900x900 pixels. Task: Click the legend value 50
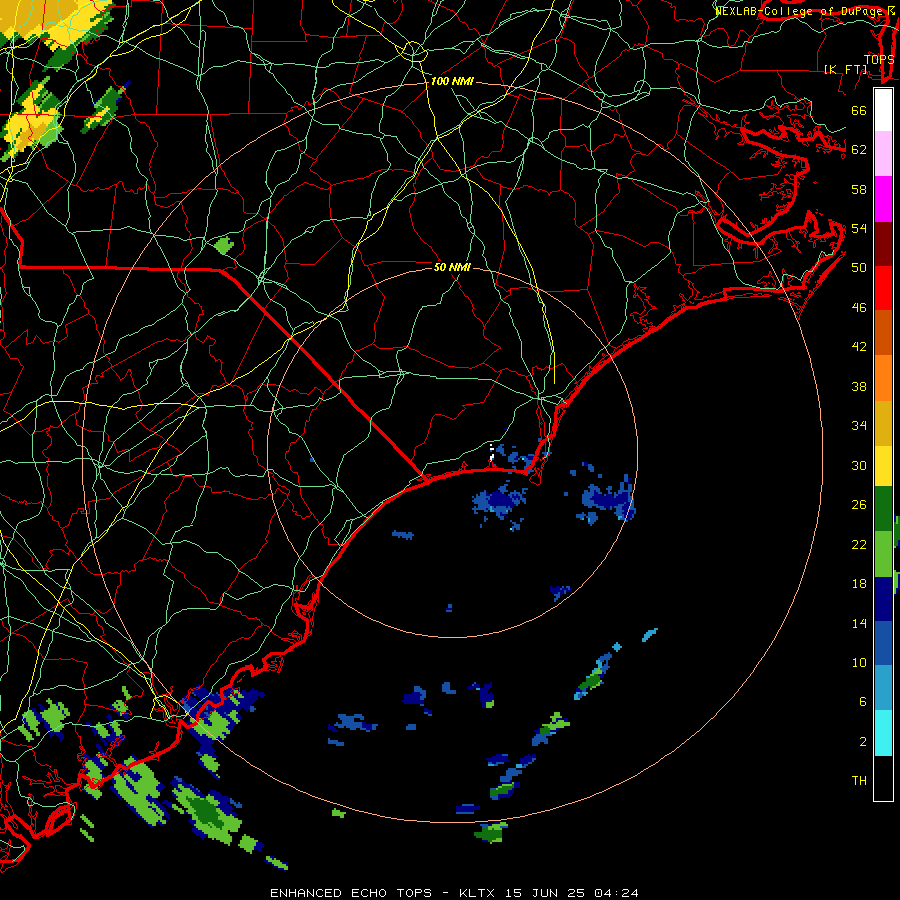tap(859, 267)
